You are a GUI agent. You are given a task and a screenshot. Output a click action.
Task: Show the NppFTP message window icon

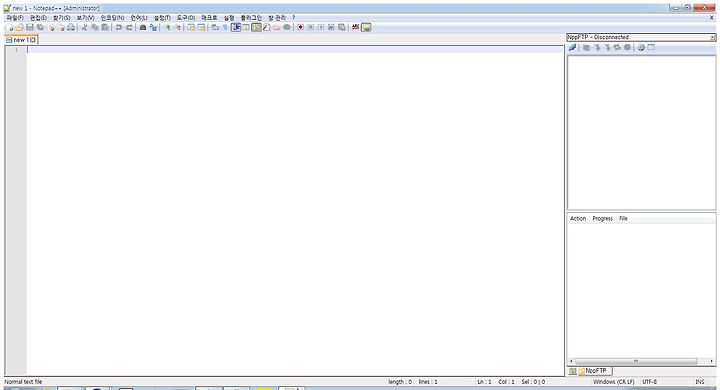click(x=651, y=47)
